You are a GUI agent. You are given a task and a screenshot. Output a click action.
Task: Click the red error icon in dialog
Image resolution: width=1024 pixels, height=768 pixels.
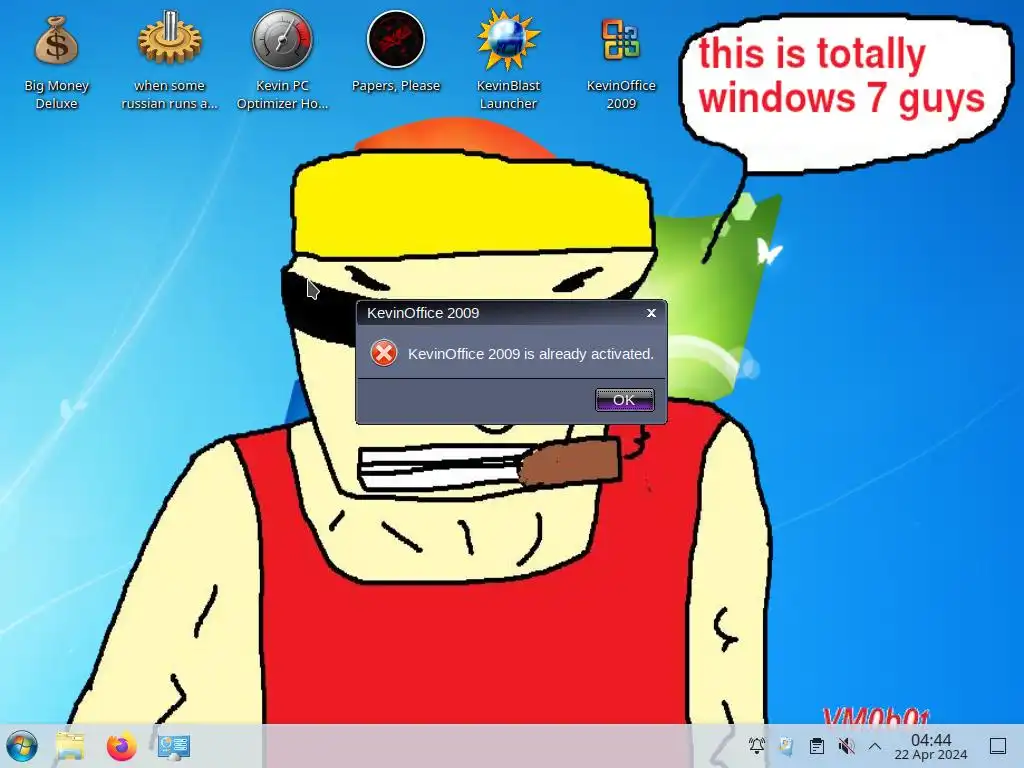[x=384, y=353]
